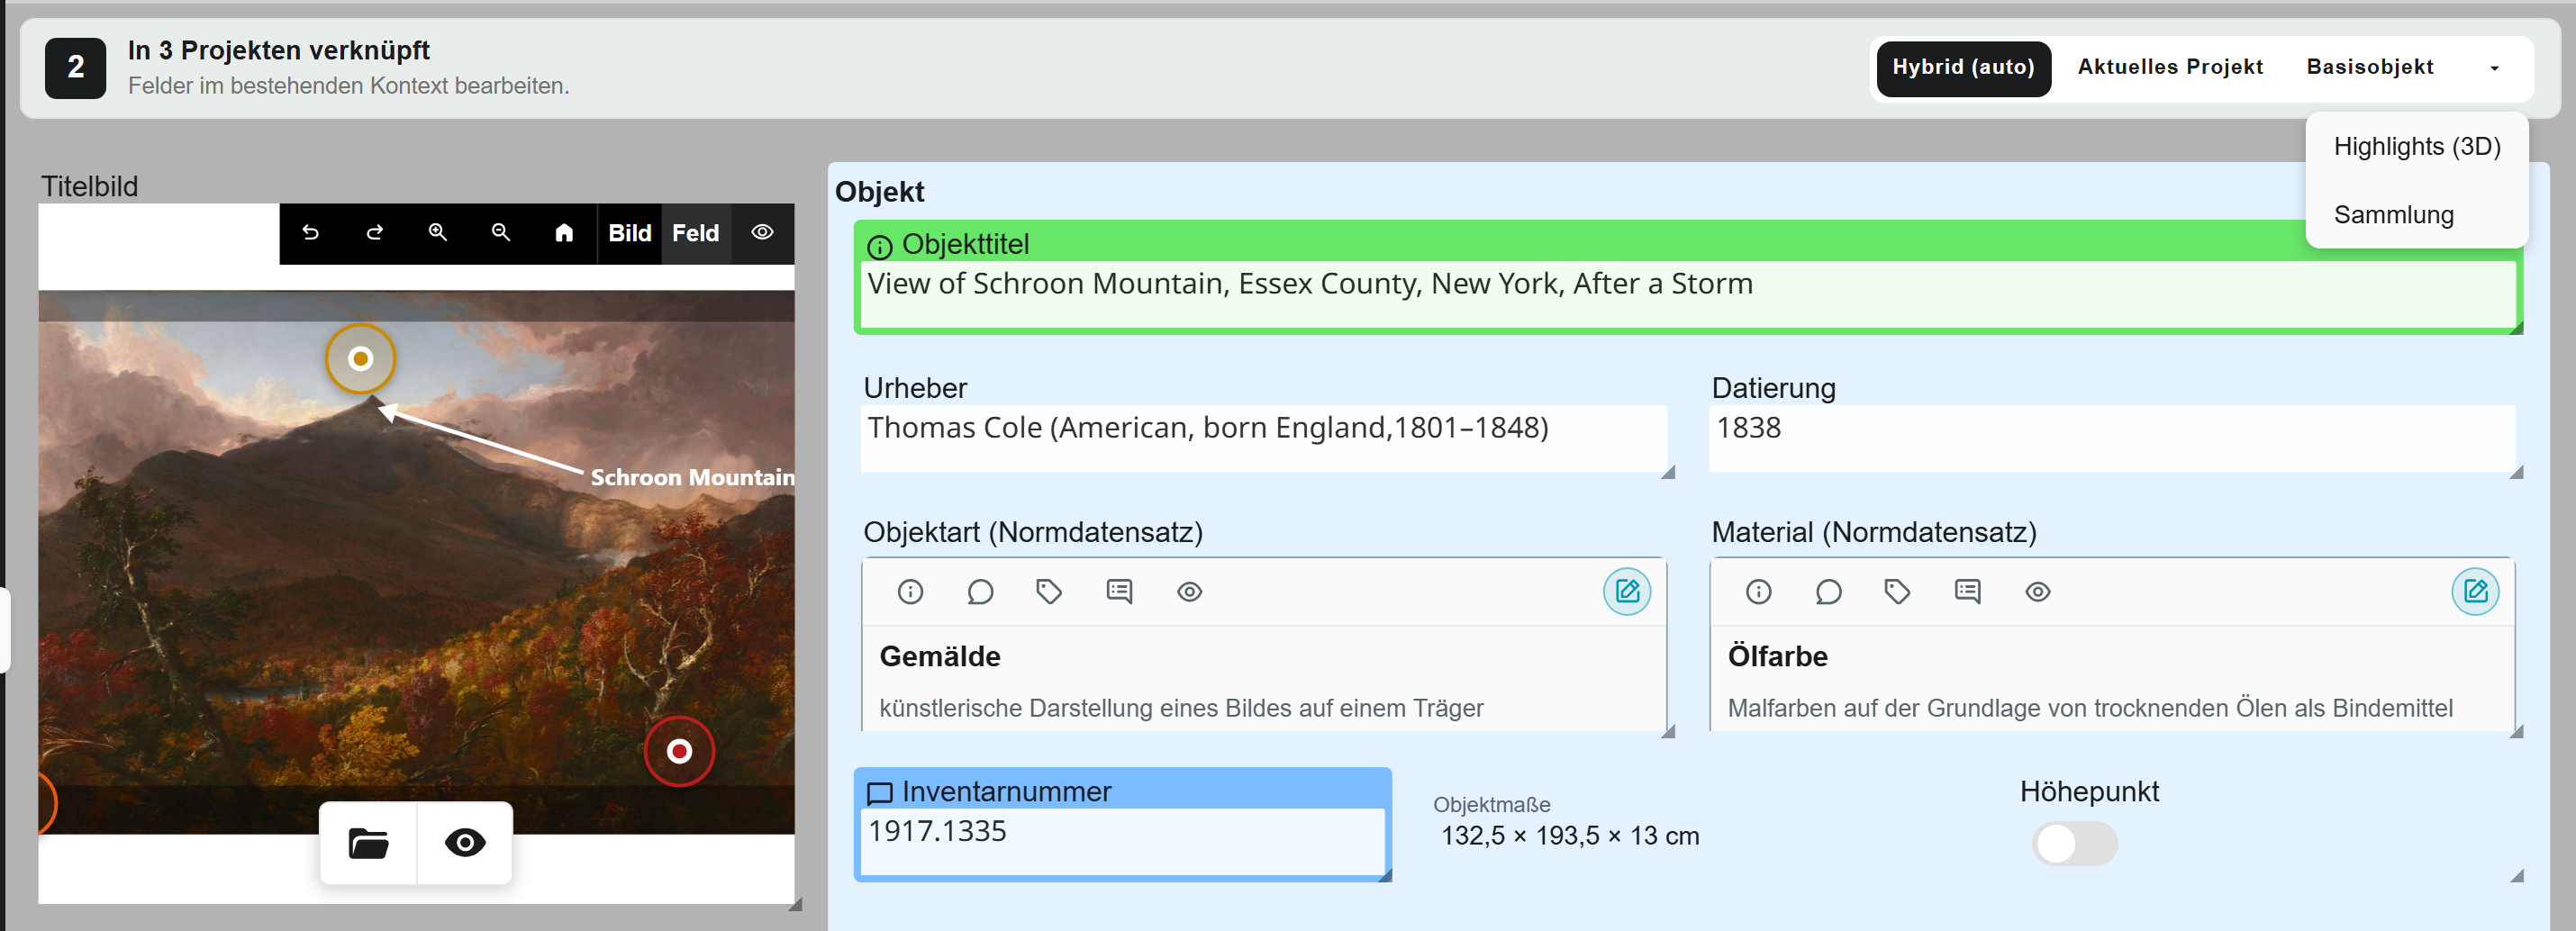Click the undo arrow in image toolbar
This screenshot has height=931, width=2576.
pos(311,233)
